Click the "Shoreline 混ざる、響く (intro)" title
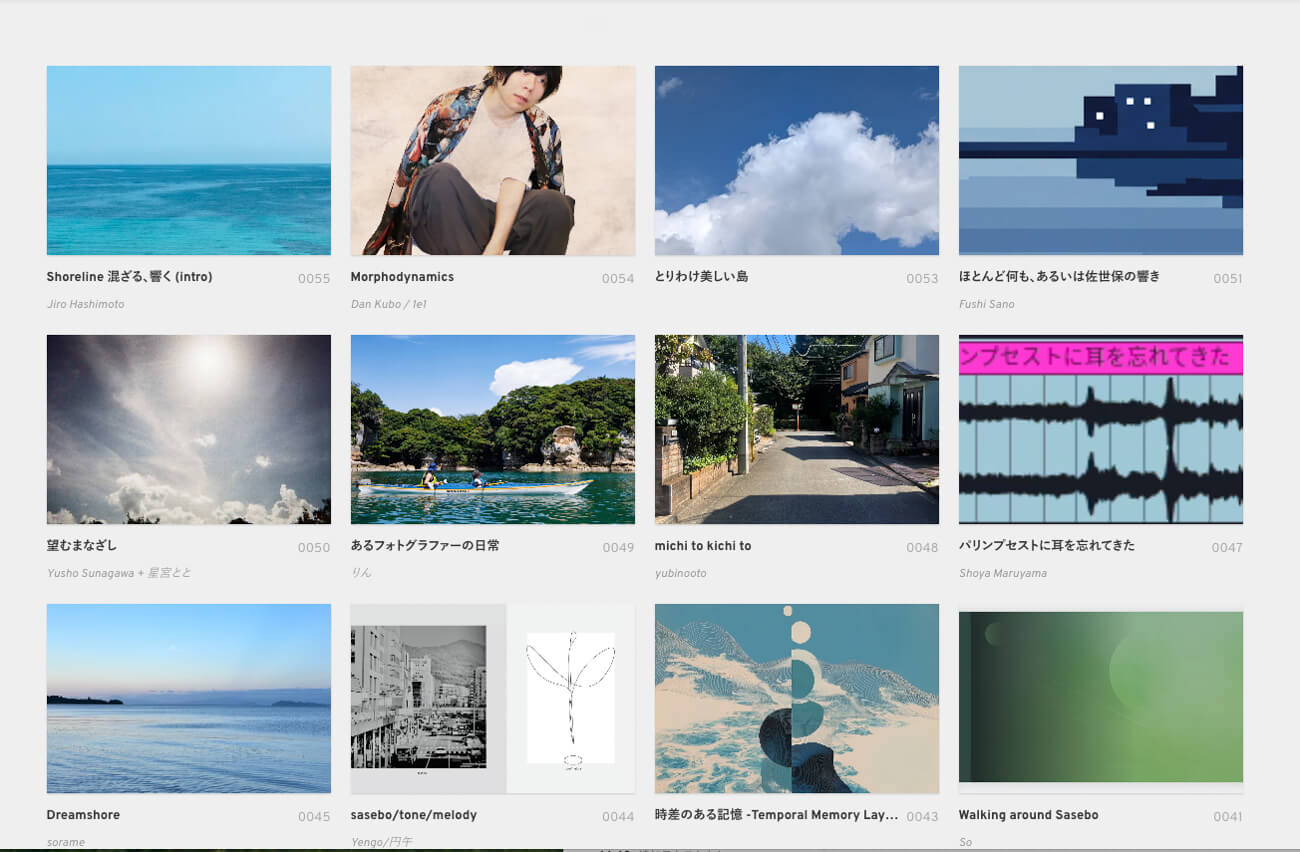Image resolution: width=1300 pixels, height=852 pixels. [x=129, y=277]
